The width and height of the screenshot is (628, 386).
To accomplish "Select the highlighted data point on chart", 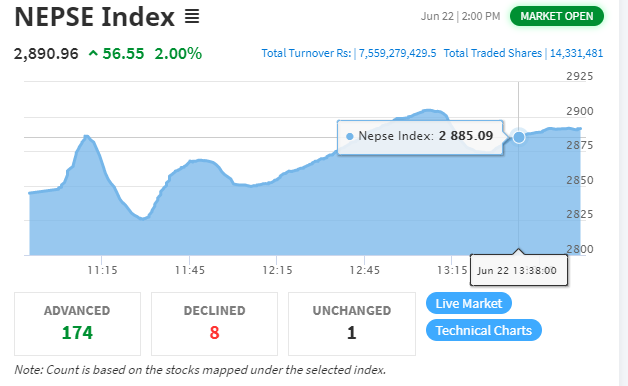I will [519, 137].
